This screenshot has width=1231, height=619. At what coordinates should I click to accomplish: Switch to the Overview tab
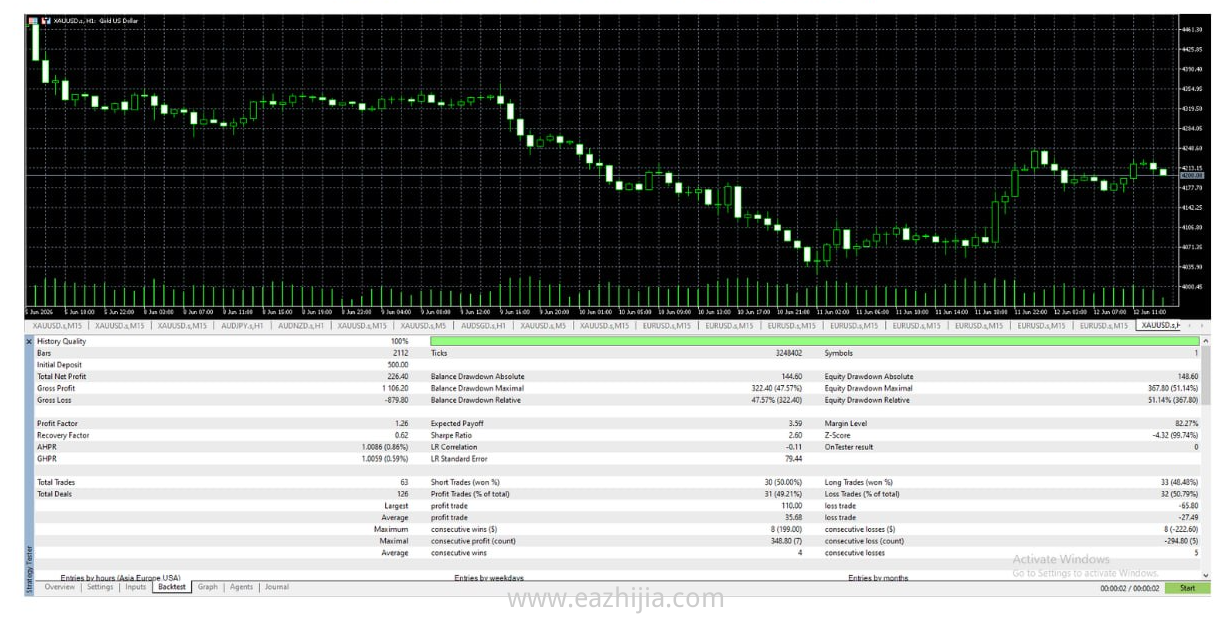59,588
